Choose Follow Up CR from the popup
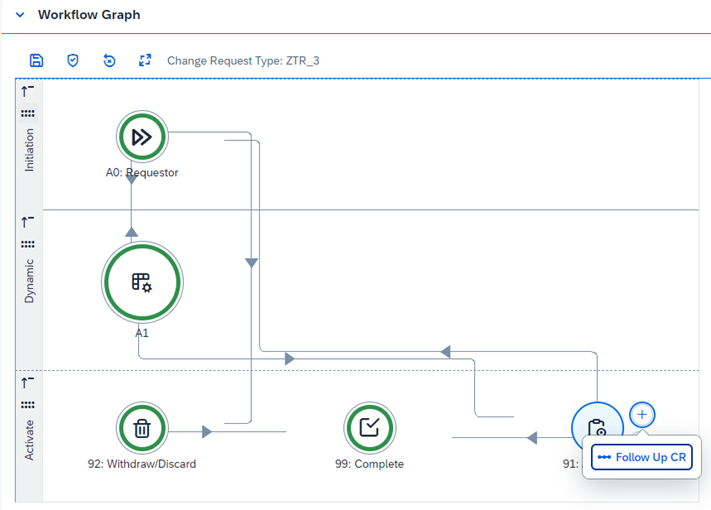711x510 pixels. coord(642,457)
